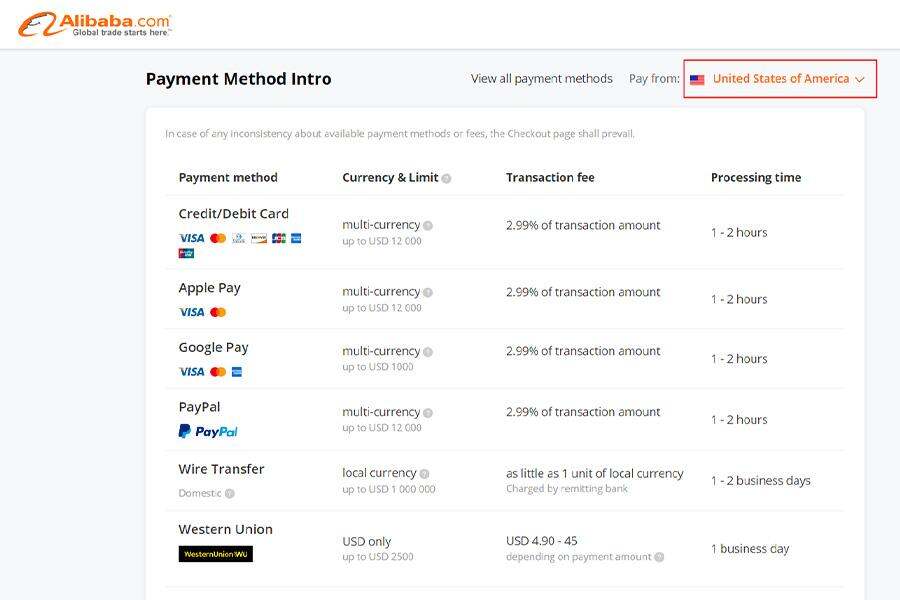Click info icon beside Credit/Debit Card multi-currency
Image resolution: width=900 pixels, height=600 pixels.
pyautogui.click(x=428, y=226)
